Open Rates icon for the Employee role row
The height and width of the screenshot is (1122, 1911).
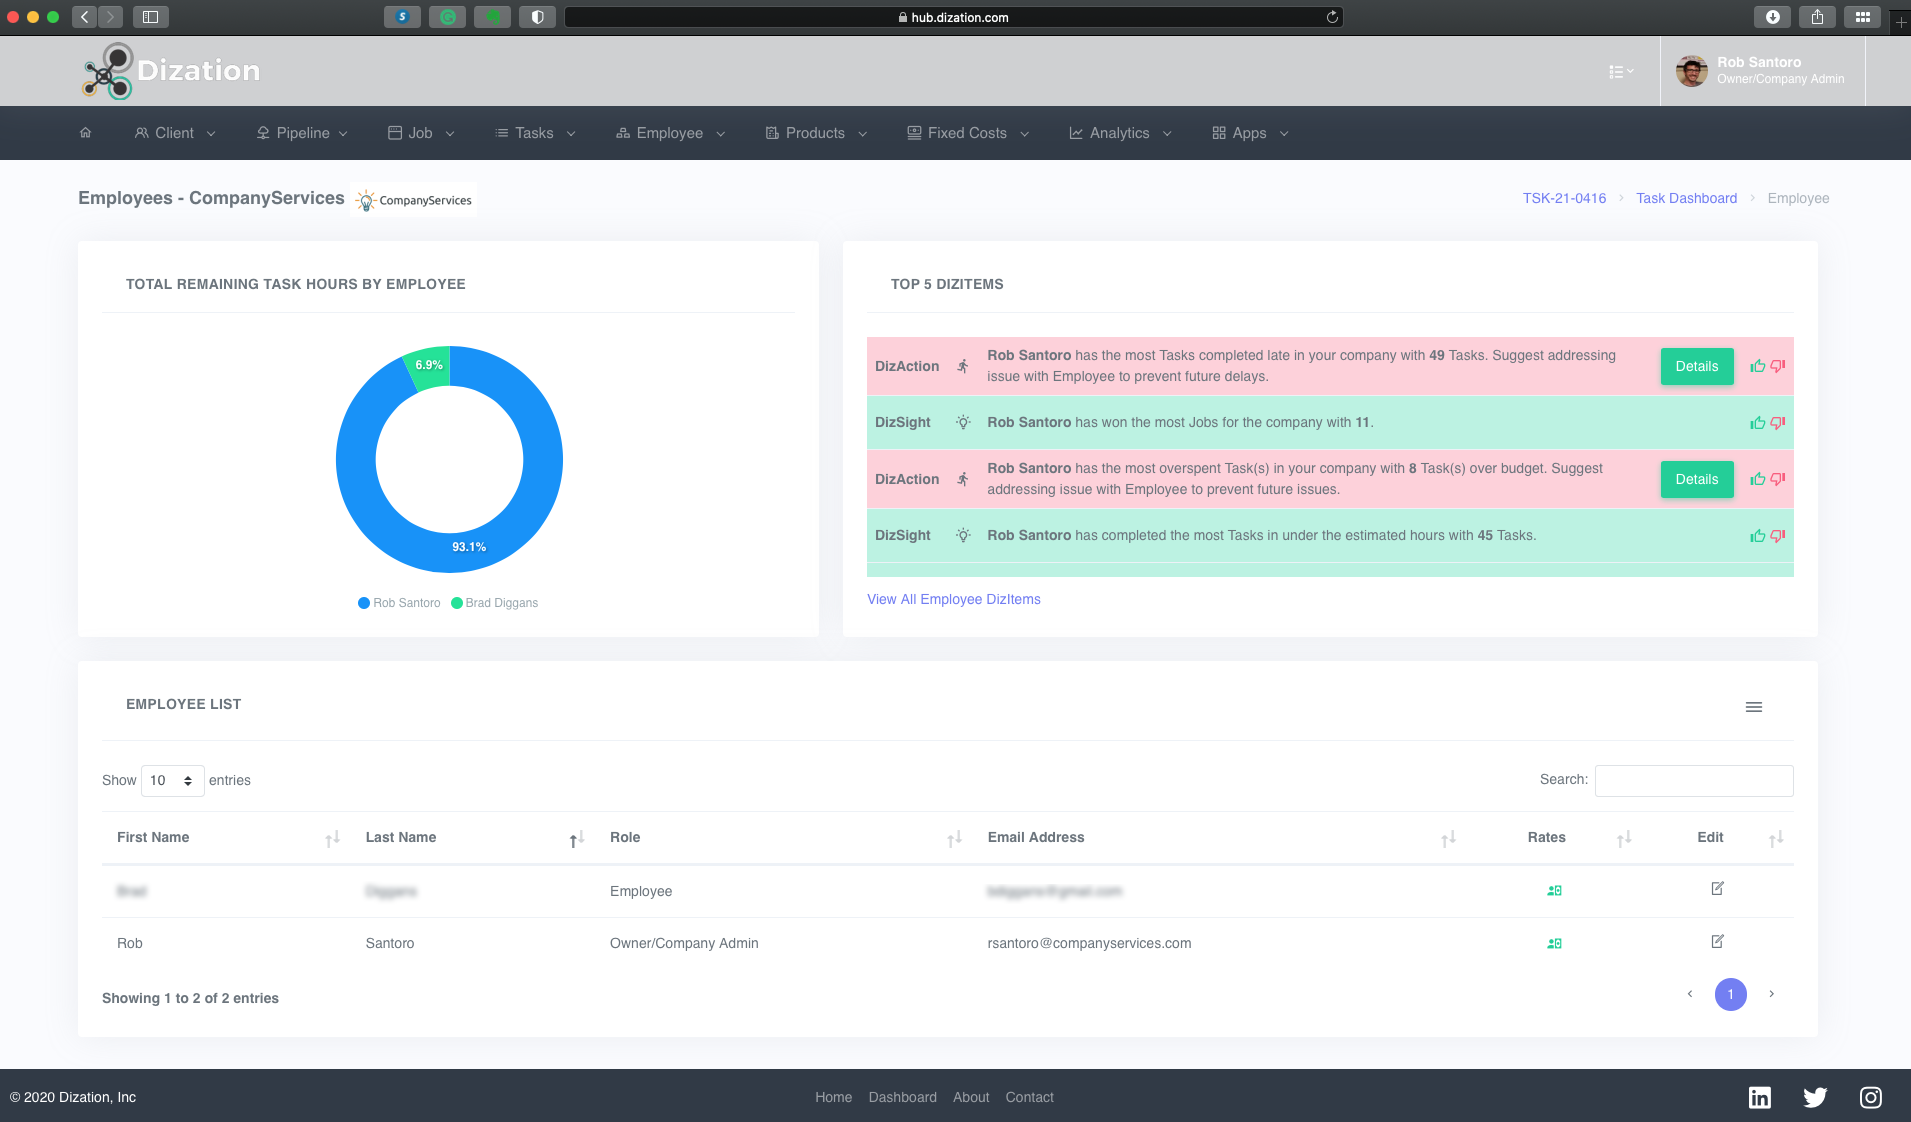pos(1554,890)
